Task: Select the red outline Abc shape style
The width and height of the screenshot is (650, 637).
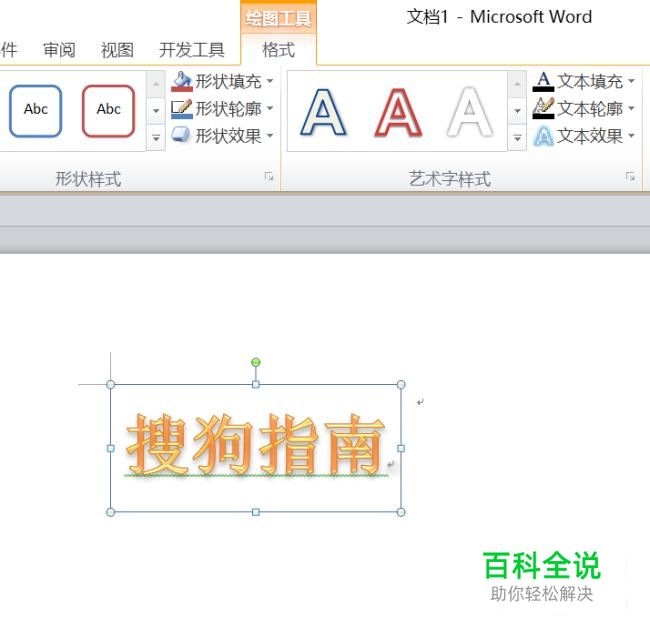Action: (x=108, y=111)
